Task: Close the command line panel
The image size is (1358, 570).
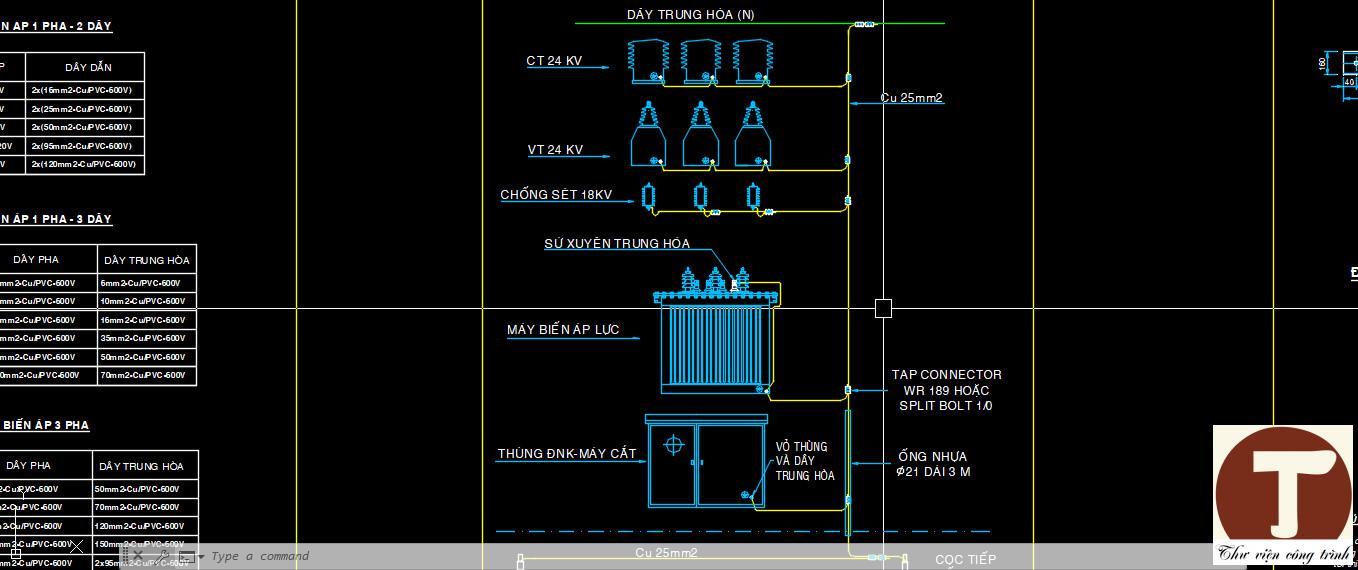Action: point(138,556)
